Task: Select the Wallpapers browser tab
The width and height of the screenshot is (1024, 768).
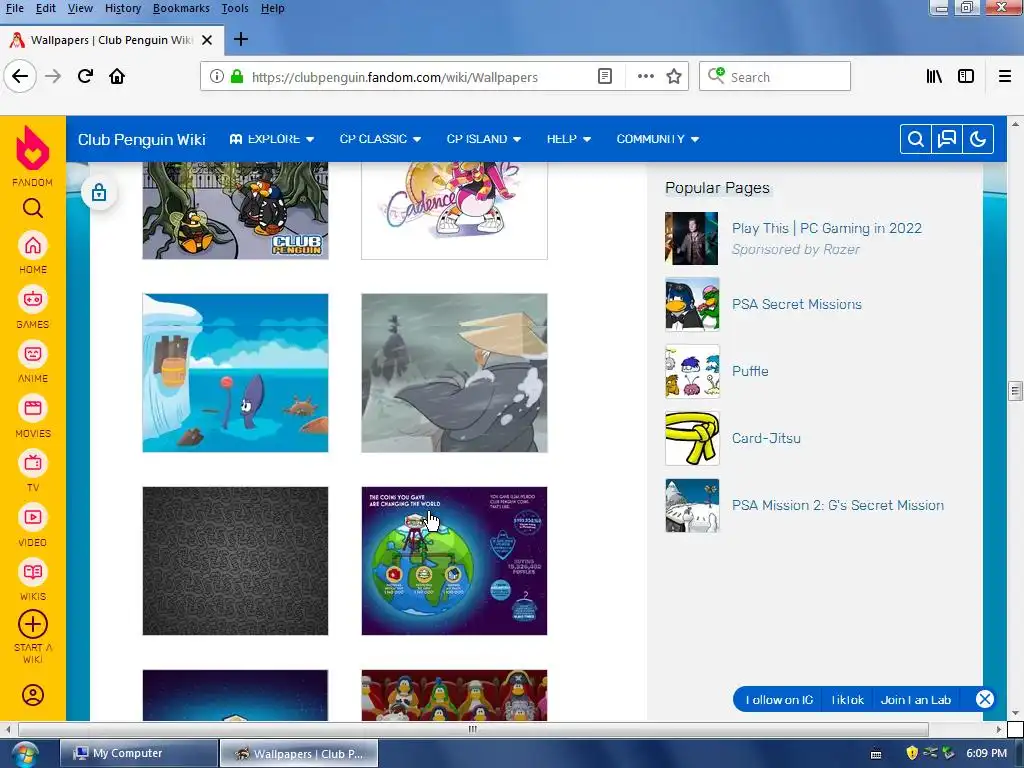Action: [x=112, y=40]
